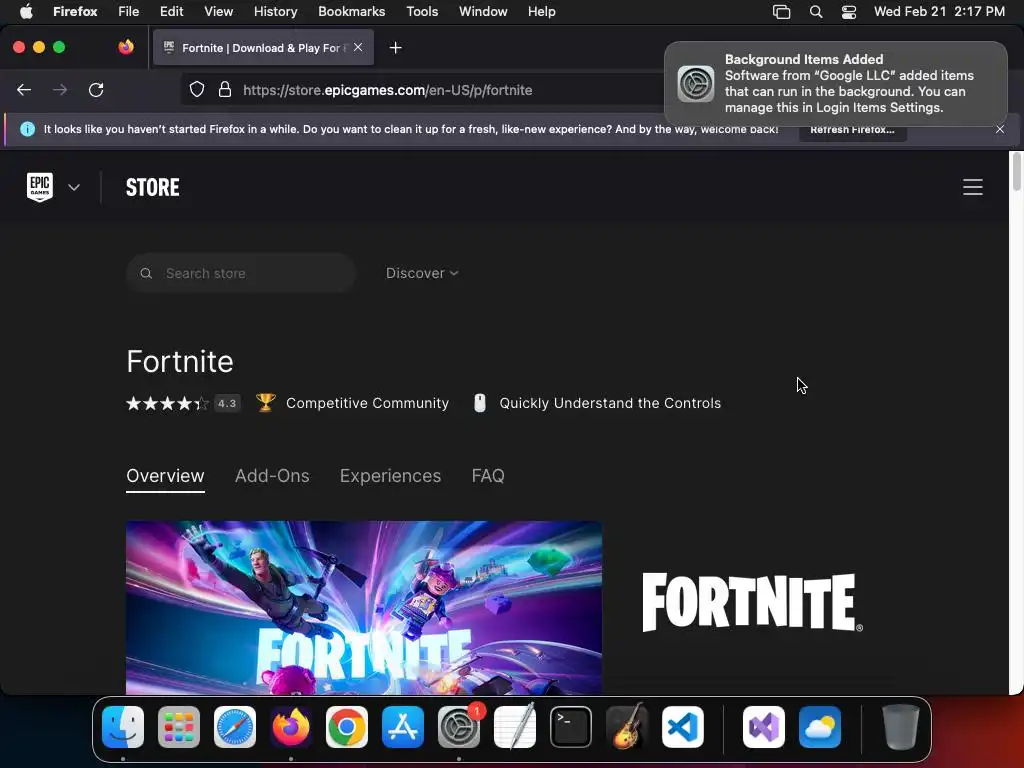Viewport: 1024px width, 768px height.
Task: Select the Overview tab
Action: pos(165,476)
